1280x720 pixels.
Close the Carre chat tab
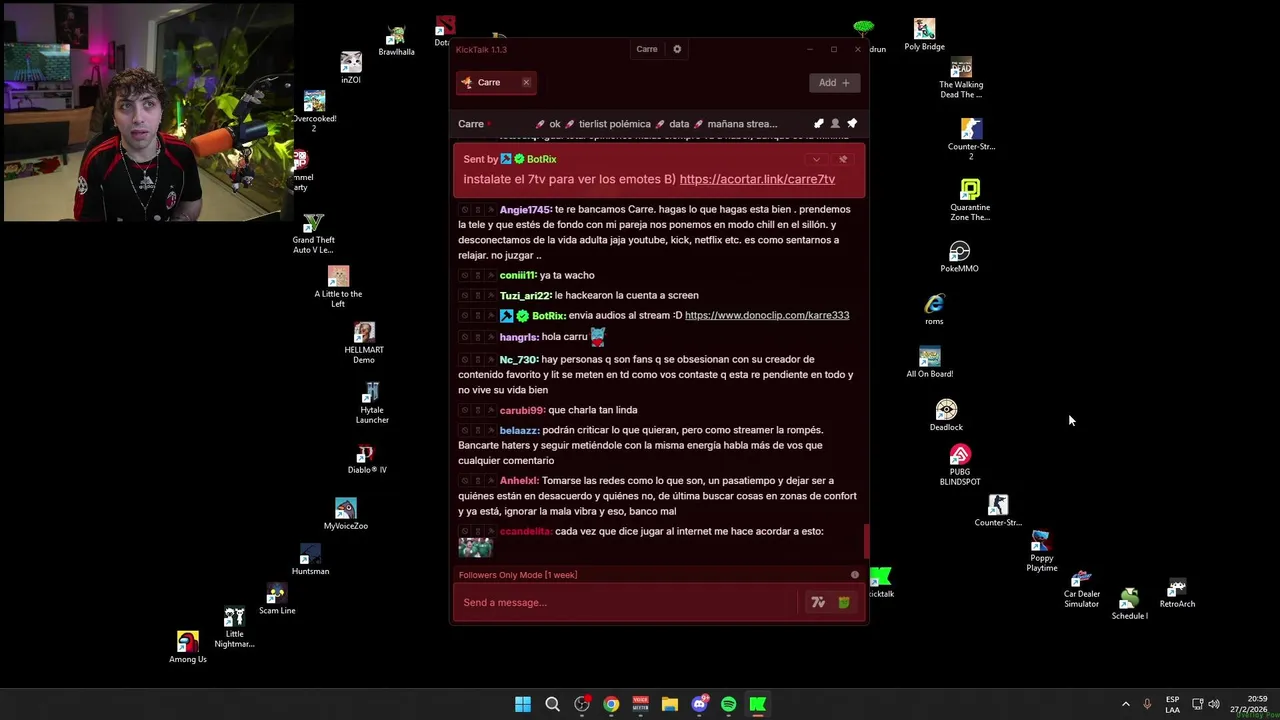[x=526, y=82]
